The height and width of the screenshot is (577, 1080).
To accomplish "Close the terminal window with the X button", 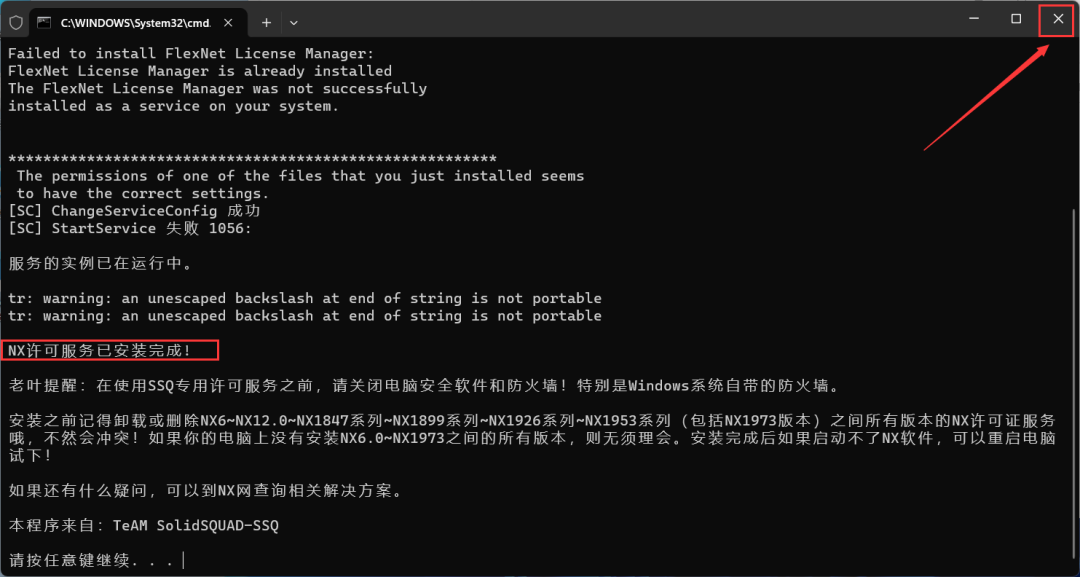I will [x=1058, y=19].
